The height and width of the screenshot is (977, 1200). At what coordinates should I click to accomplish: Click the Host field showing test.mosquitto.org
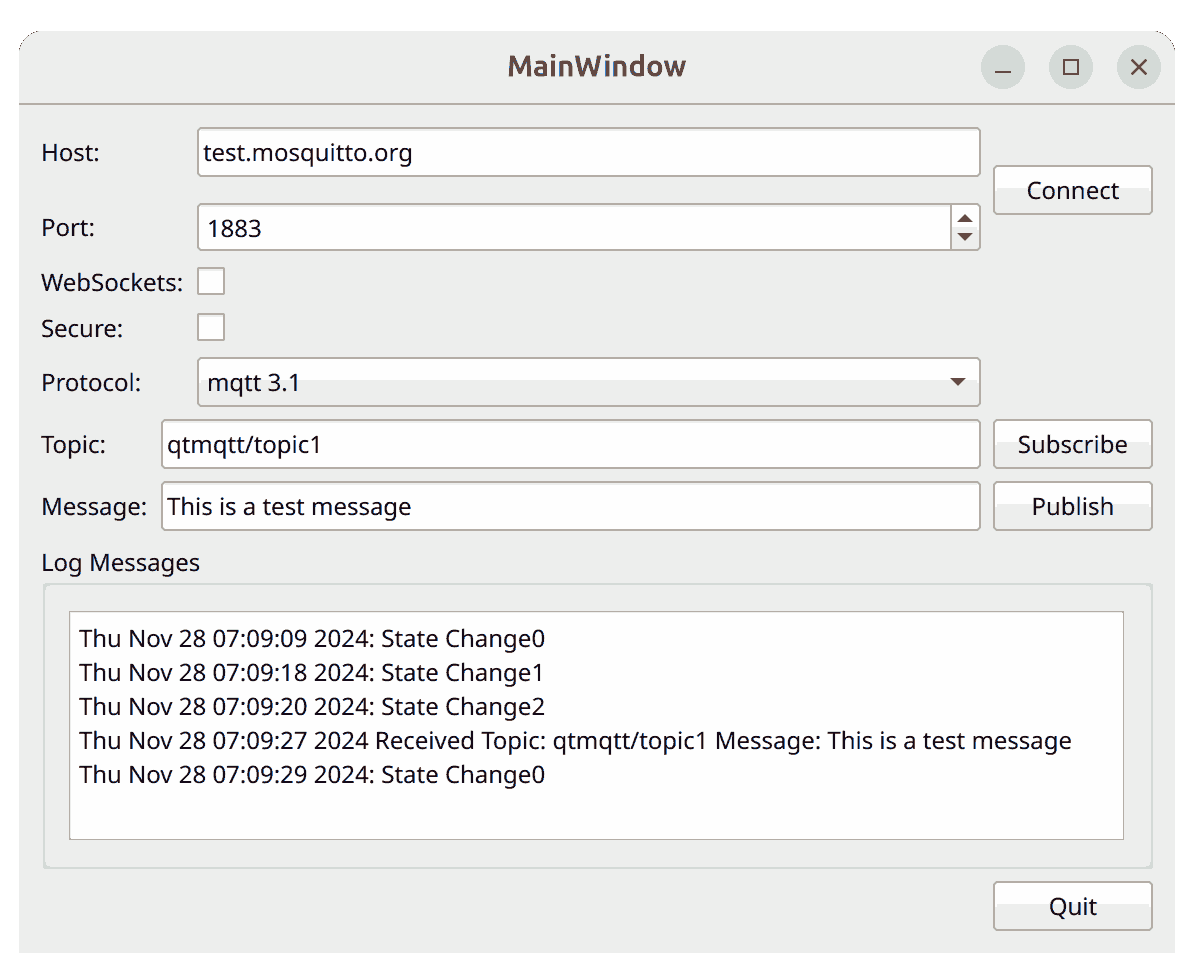[x=589, y=152]
